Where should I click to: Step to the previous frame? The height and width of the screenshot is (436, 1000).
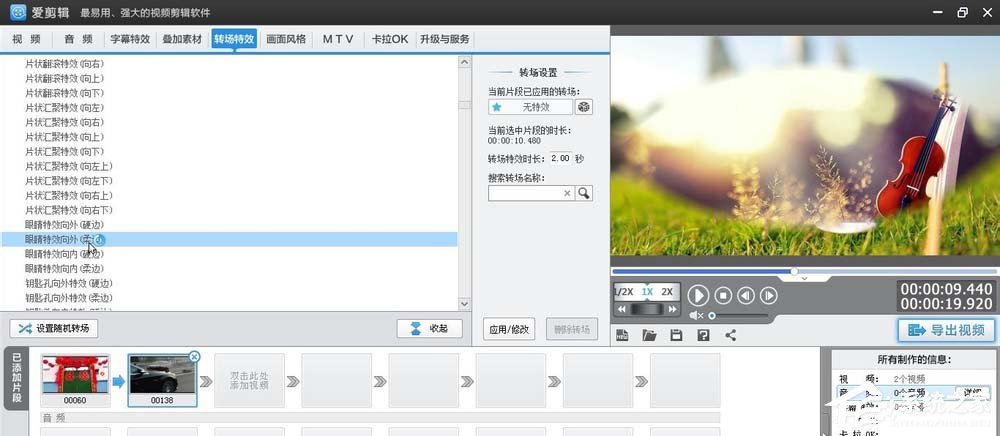746,295
